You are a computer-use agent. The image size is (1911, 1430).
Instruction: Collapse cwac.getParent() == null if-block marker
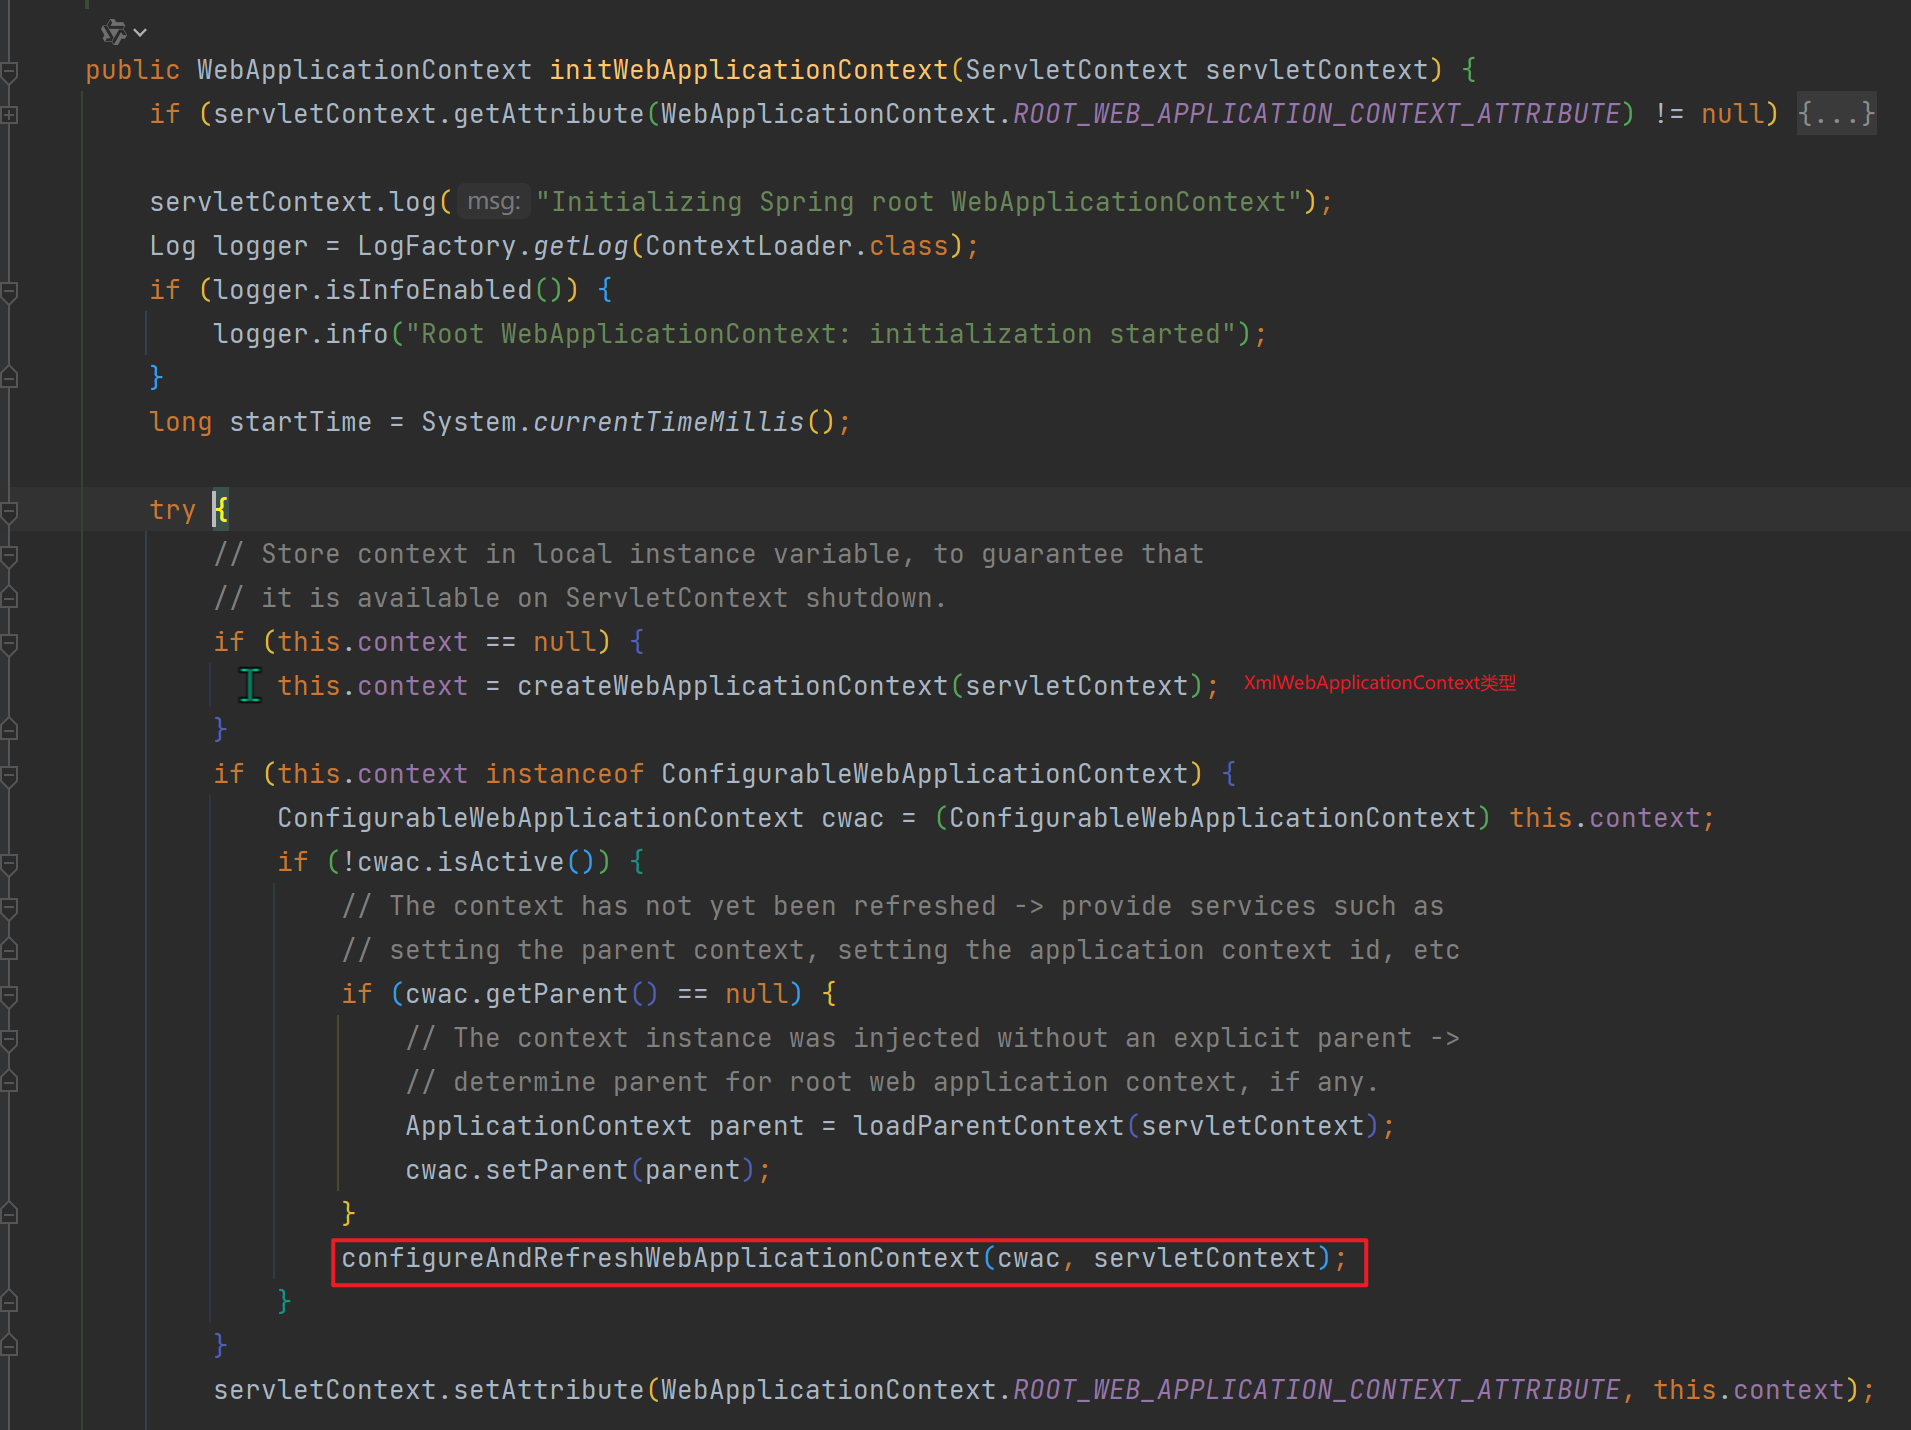(x=10, y=995)
